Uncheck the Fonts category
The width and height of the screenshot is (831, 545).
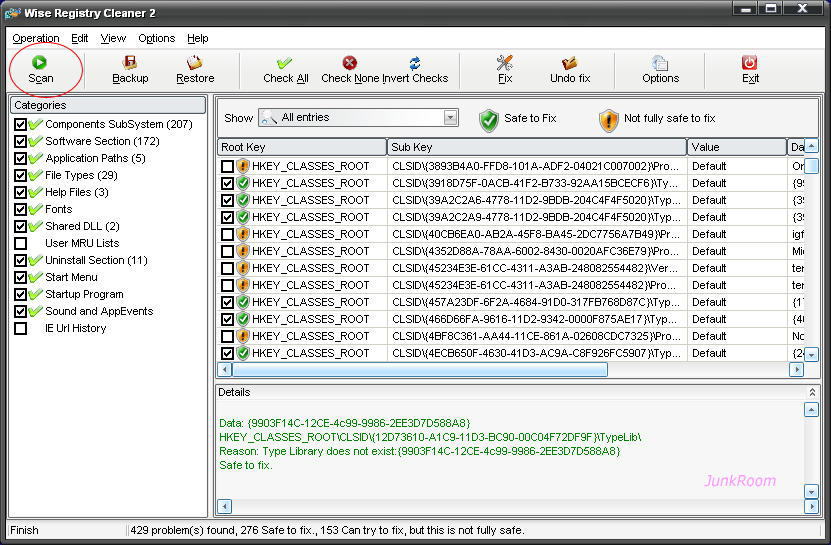point(21,209)
